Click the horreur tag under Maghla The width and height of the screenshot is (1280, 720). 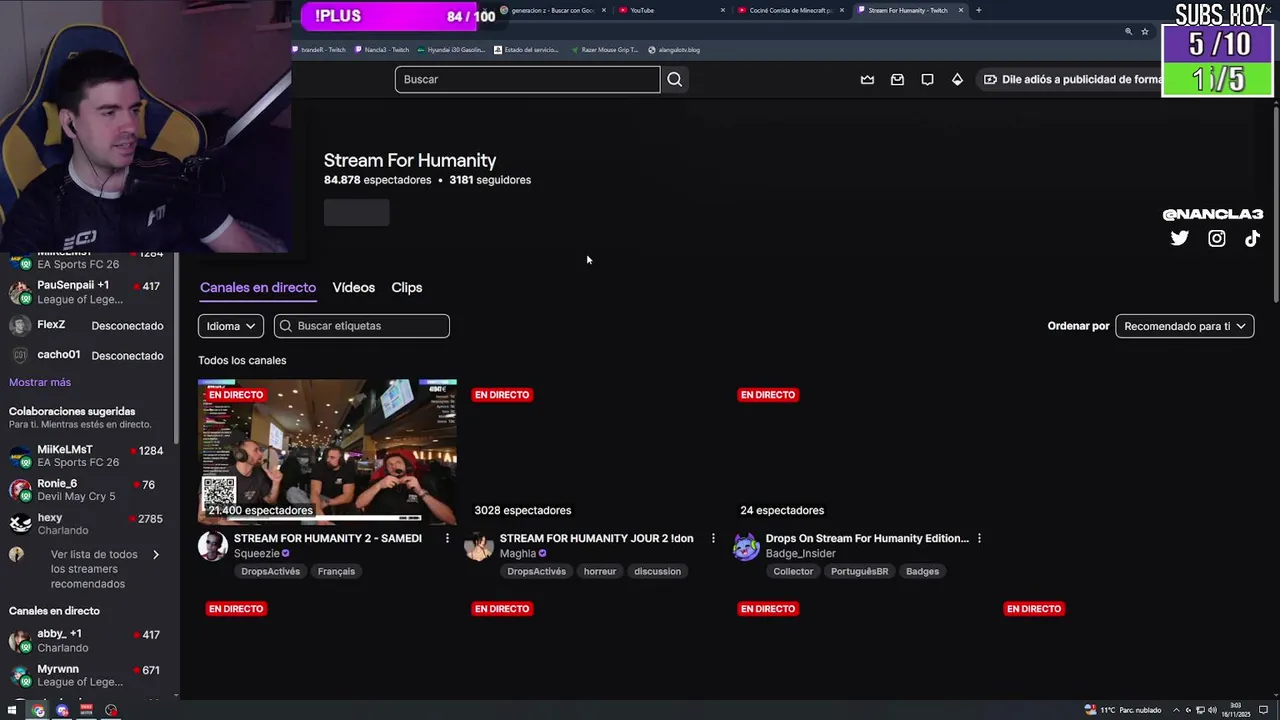(600, 571)
